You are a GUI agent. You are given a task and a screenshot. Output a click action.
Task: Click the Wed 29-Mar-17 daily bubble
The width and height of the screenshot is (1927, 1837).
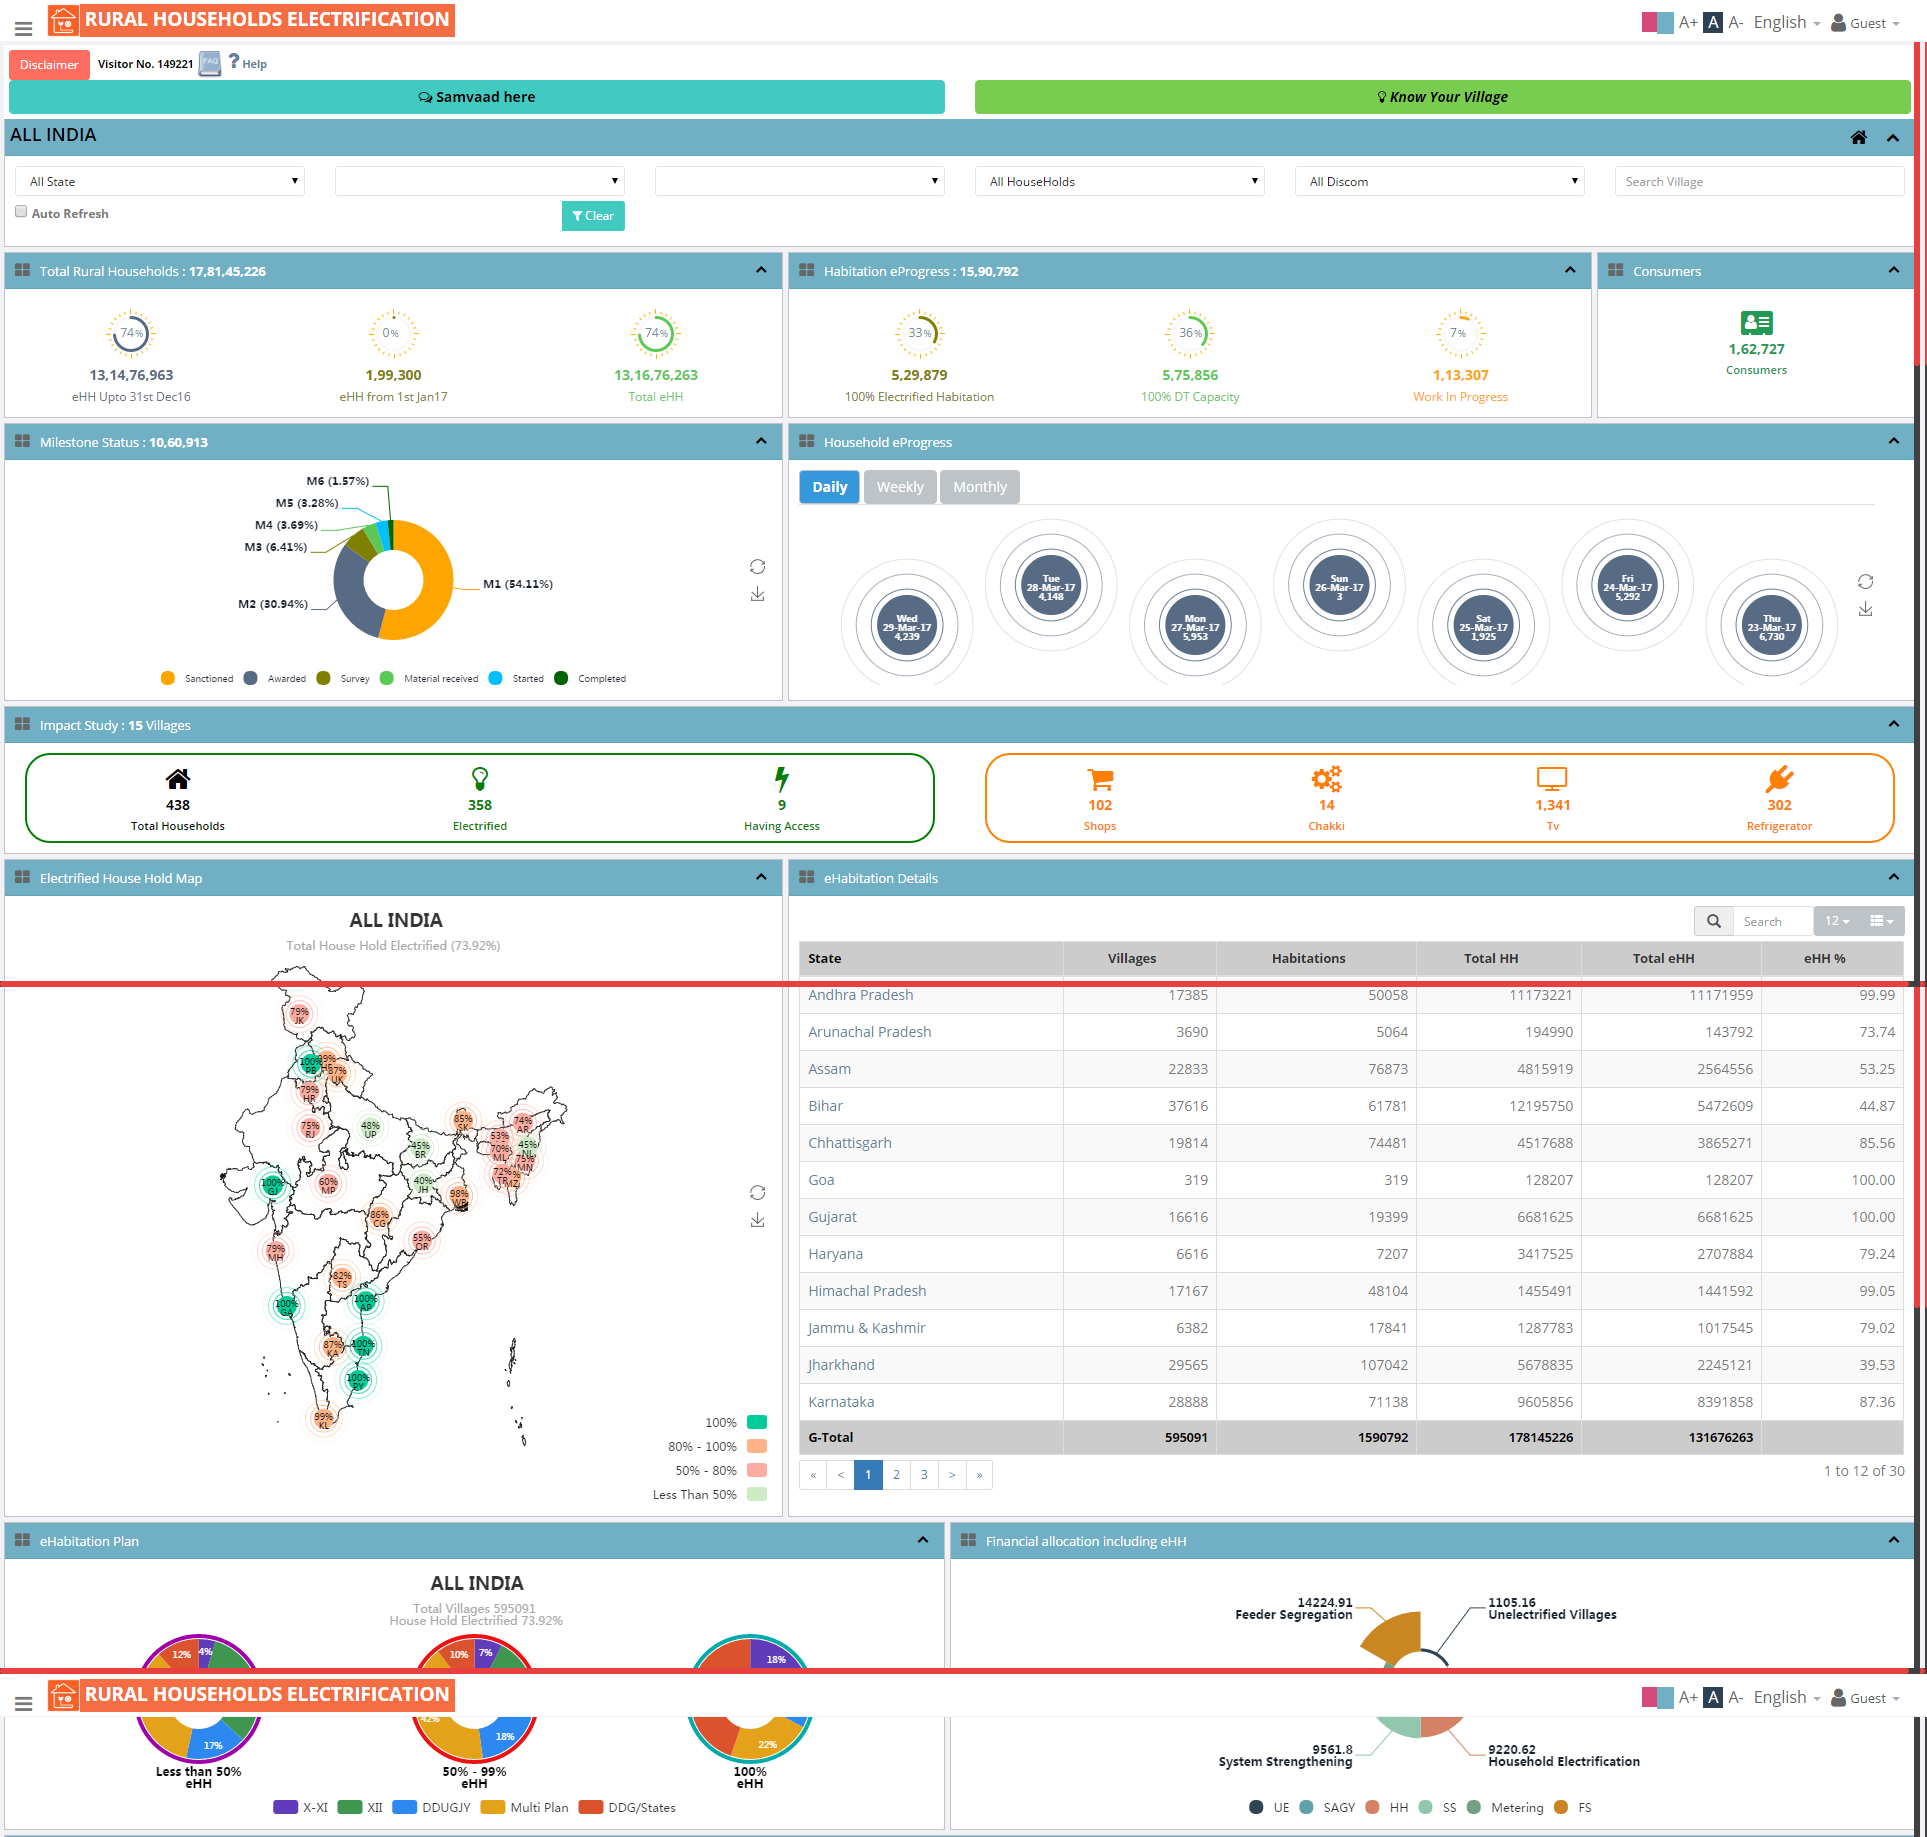907,627
